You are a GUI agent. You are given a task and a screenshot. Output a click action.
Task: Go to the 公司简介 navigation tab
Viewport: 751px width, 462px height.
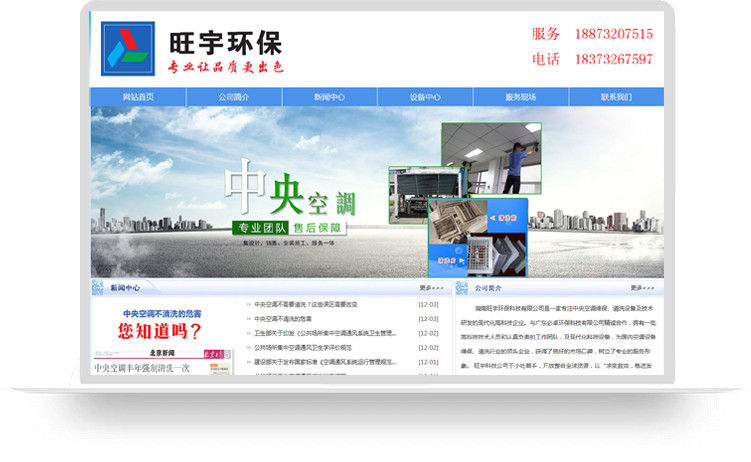(x=234, y=97)
